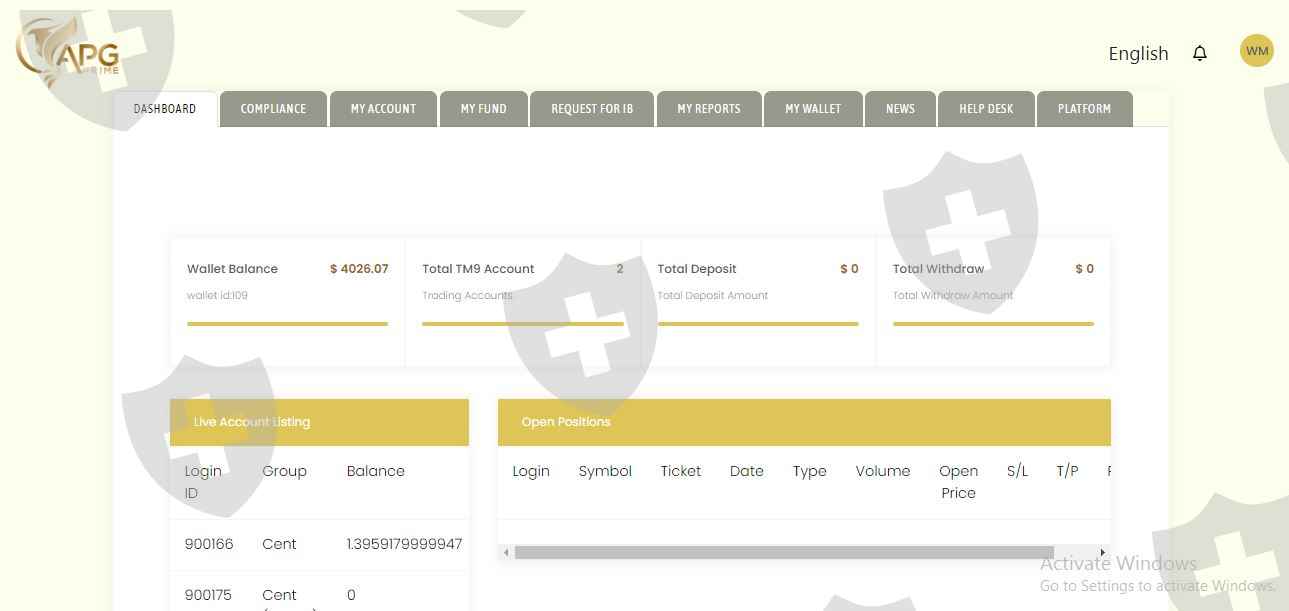This screenshot has width=1289, height=611.
Task: Click the Ticket column header
Action: point(680,471)
